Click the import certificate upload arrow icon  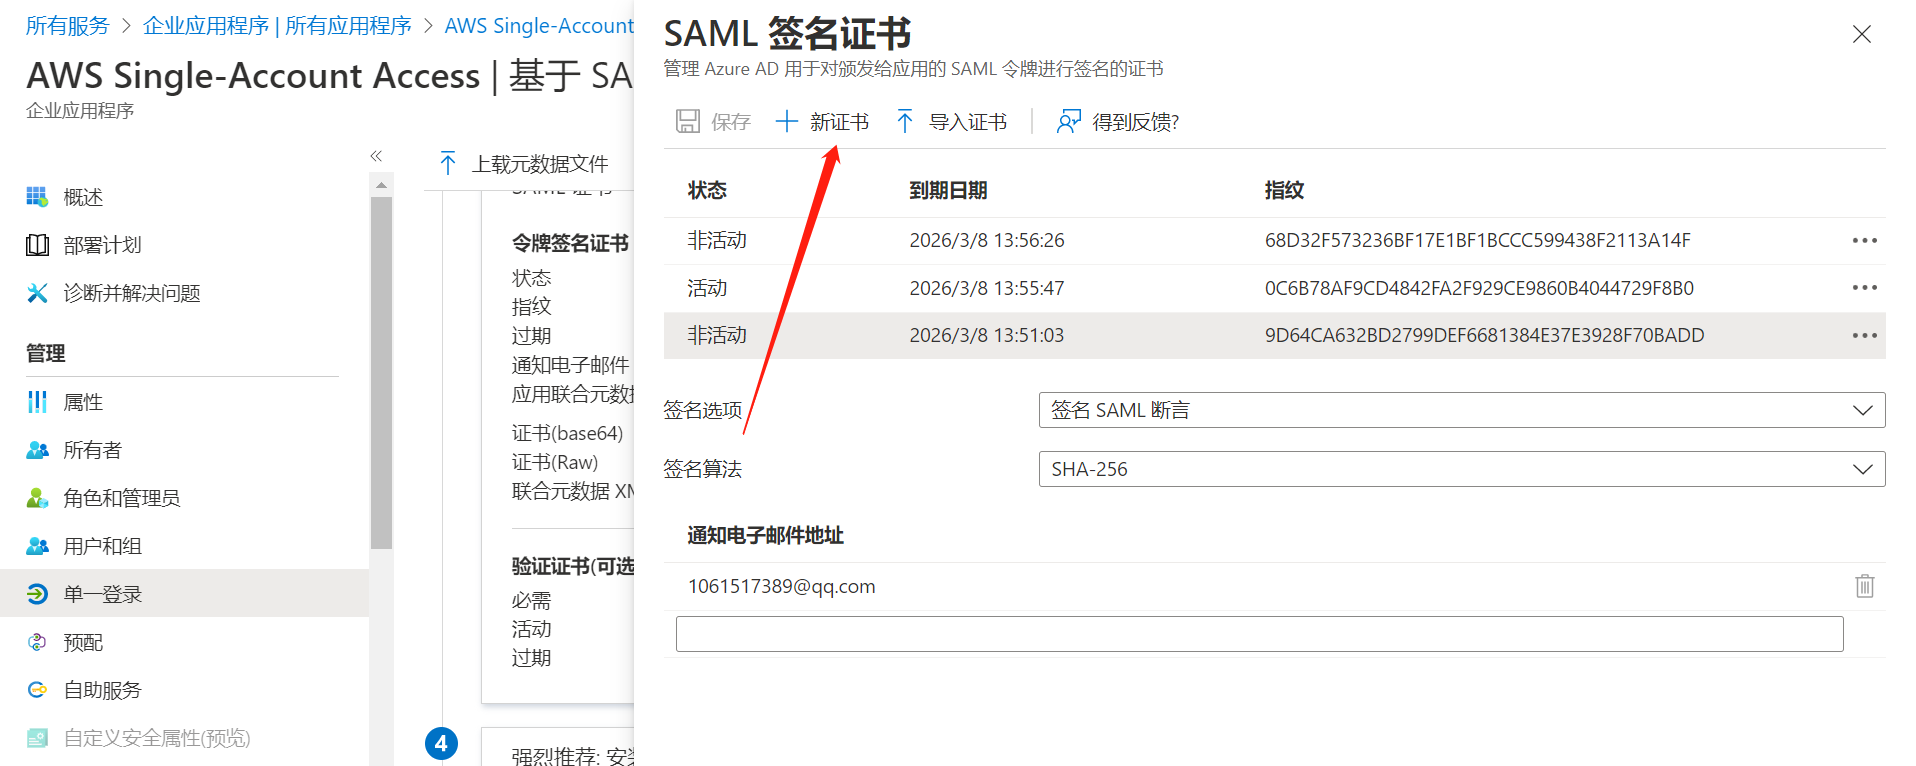click(905, 121)
